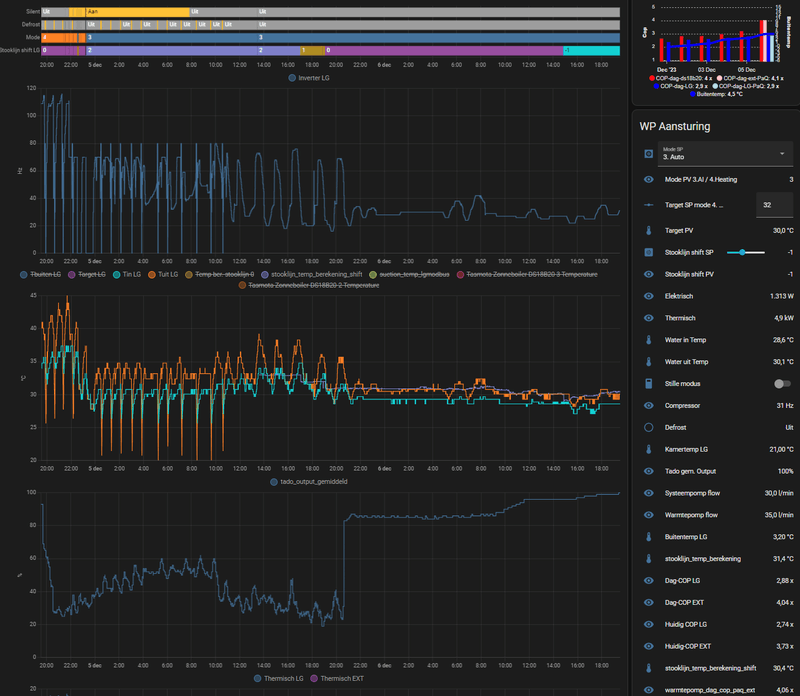Toggle the Stille modus switch
Screen dimensions: 800x696
point(782,383)
